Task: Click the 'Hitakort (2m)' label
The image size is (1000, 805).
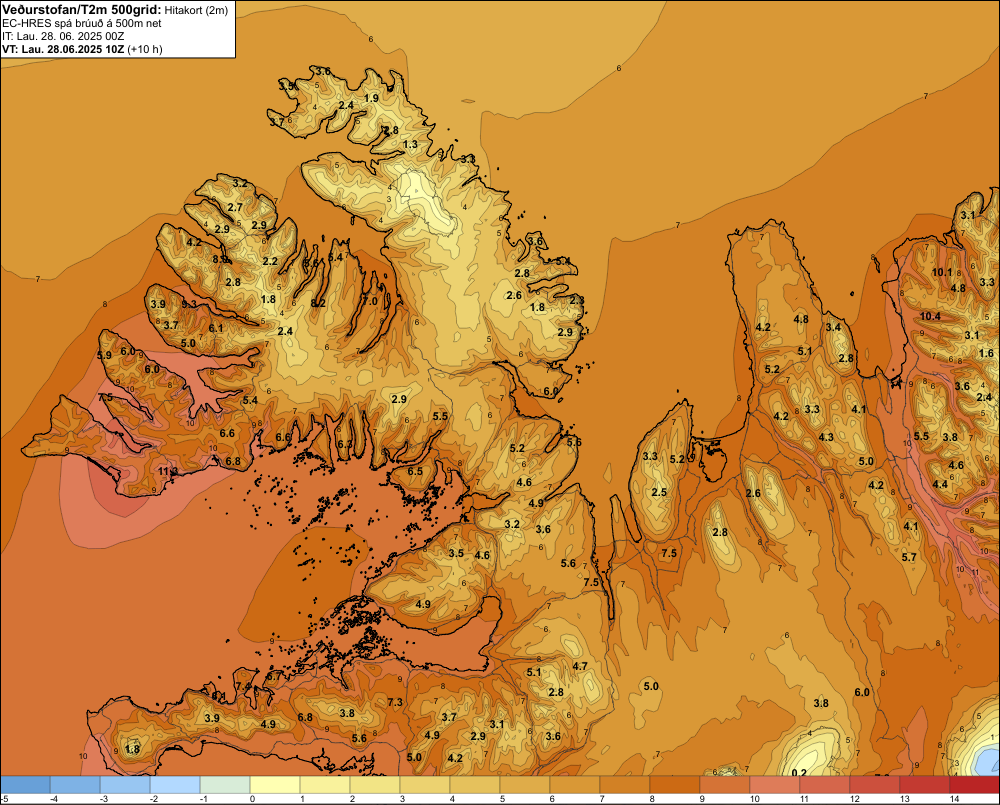Action: coord(196,10)
